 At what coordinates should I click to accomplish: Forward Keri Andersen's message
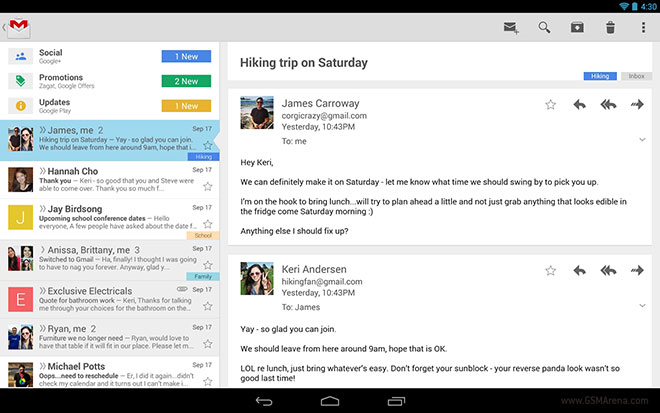pyautogui.click(x=637, y=270)
